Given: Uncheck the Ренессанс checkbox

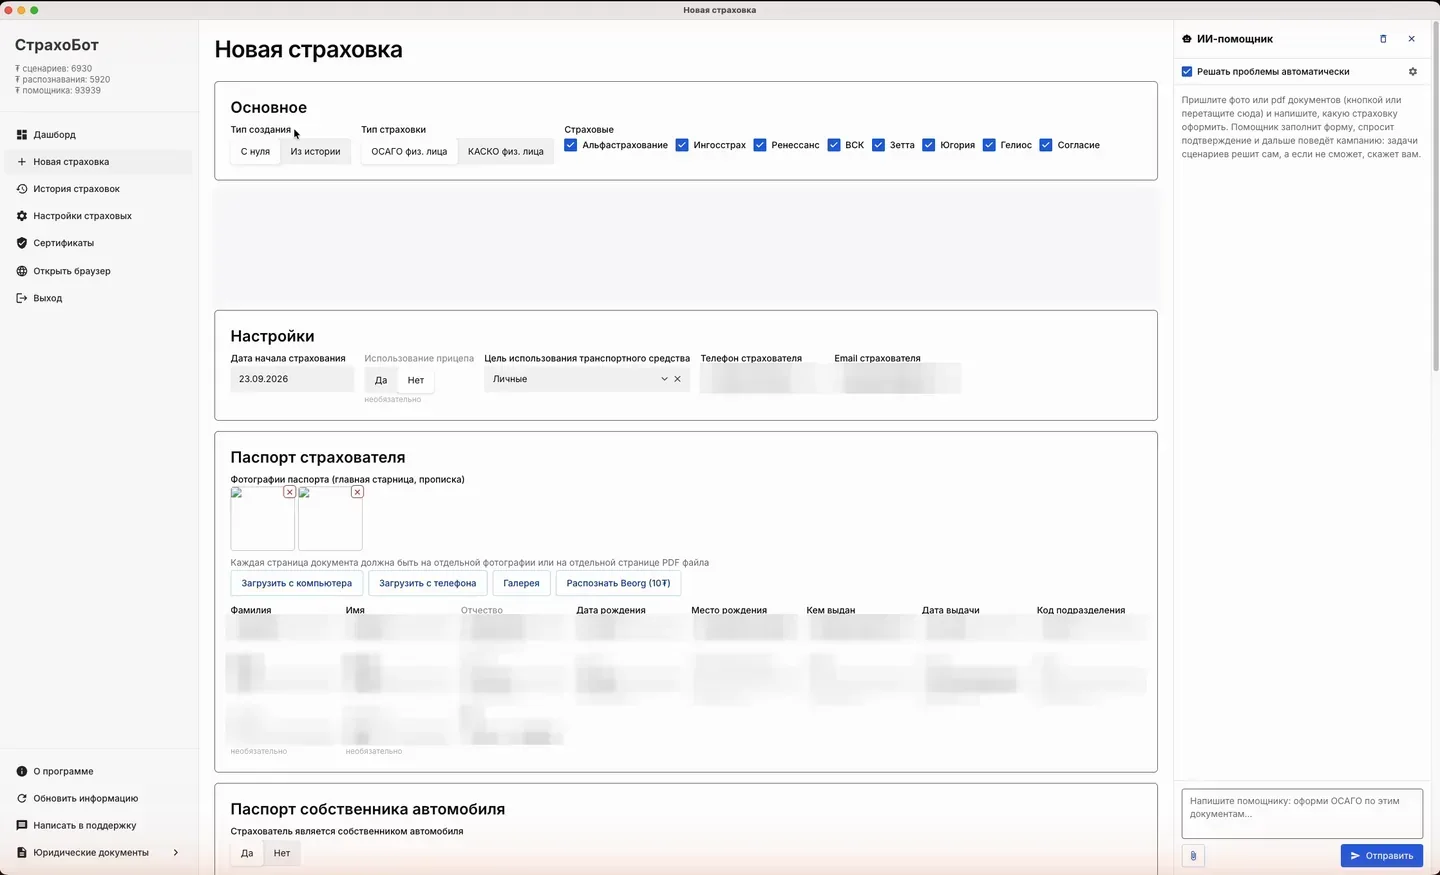Looking at the screenshot, I should tap(760, 145).
